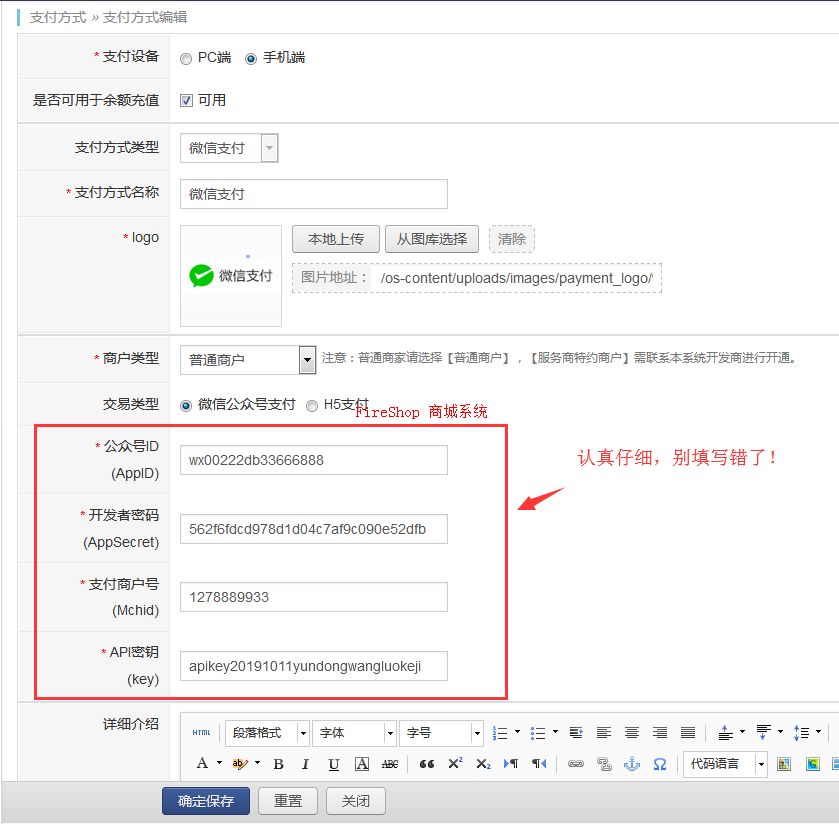Click the unordered bullet list icon
The height and width of the screenshot is (824, 839).
[538, 733]
